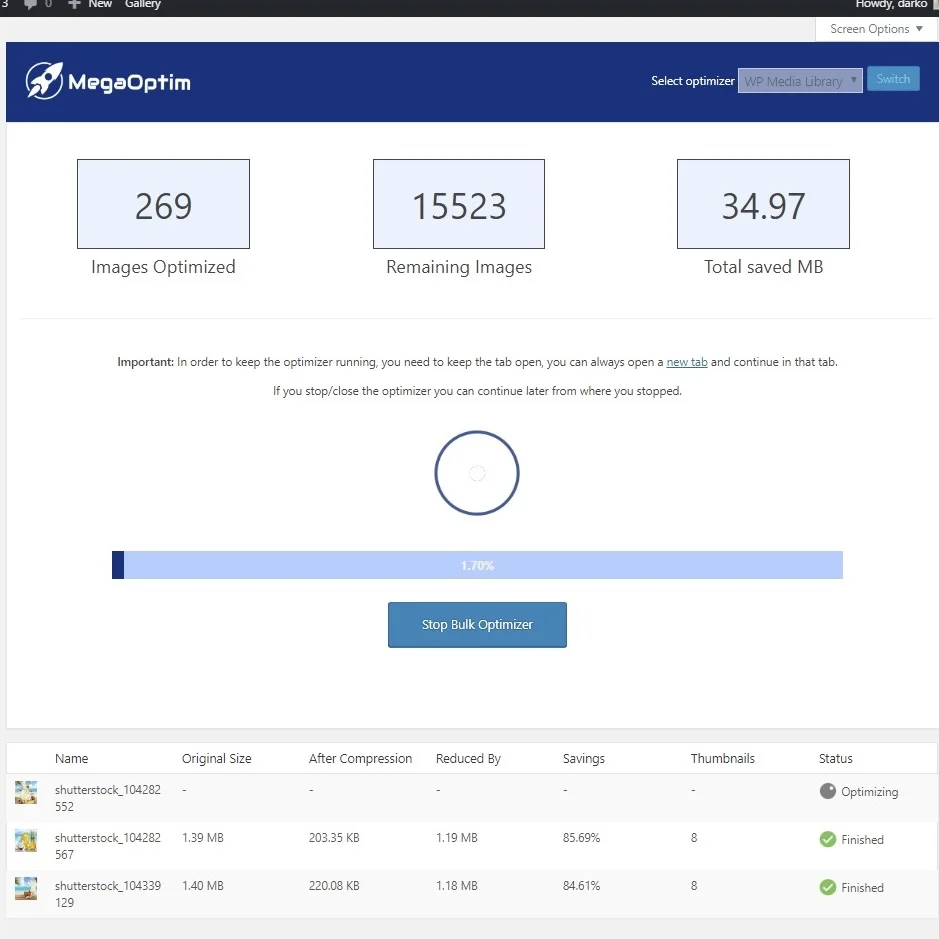This screenshot has height=939, width=939.
Task: Open the Gallery admin bar menu
Action: [x=143, y=5]
